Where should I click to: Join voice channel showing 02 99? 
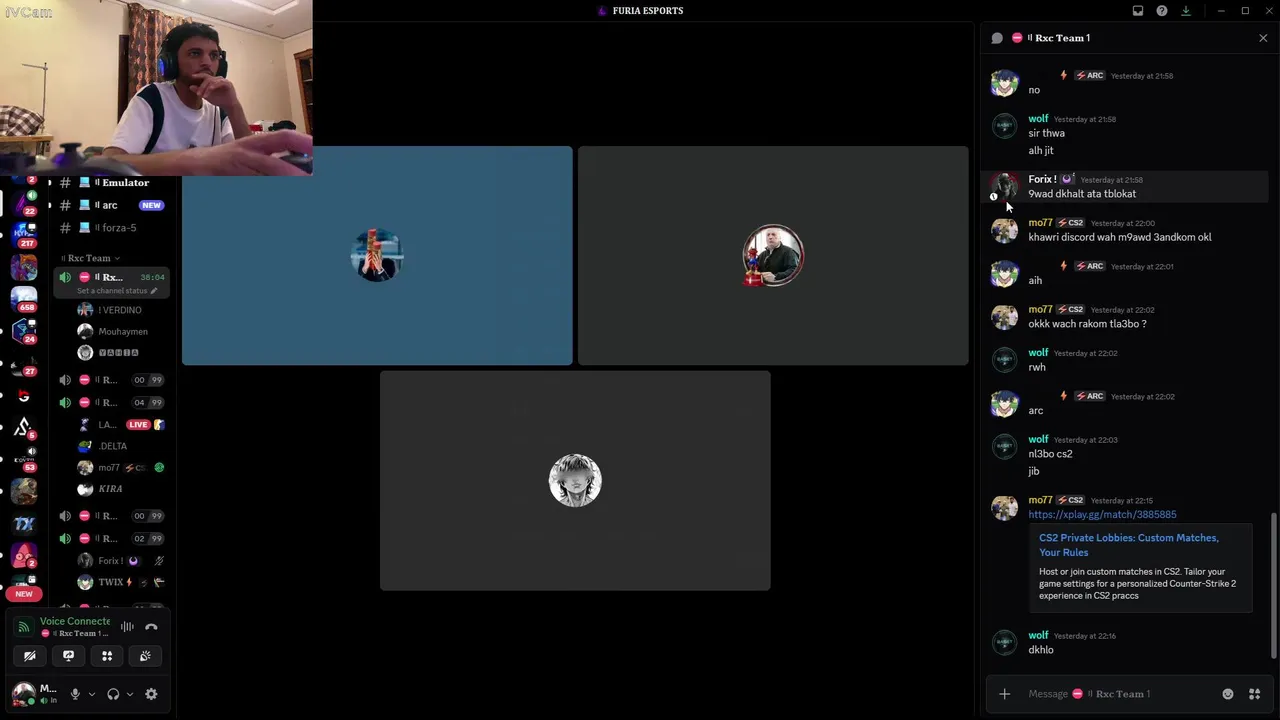(x=112, y=539)
